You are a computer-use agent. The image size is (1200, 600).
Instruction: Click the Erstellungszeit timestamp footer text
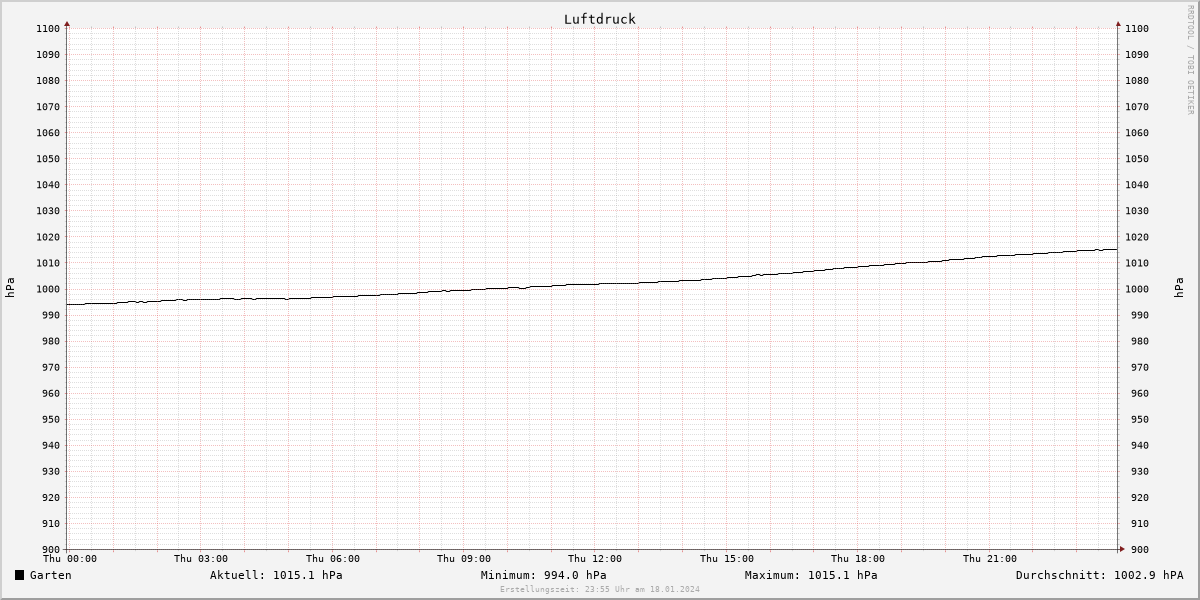tap(600, 589)
